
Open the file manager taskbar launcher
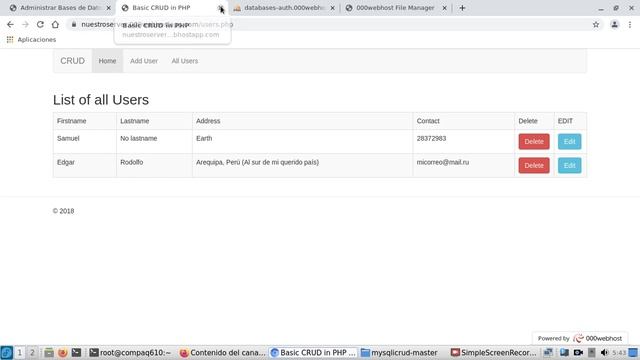click(49, 353)
